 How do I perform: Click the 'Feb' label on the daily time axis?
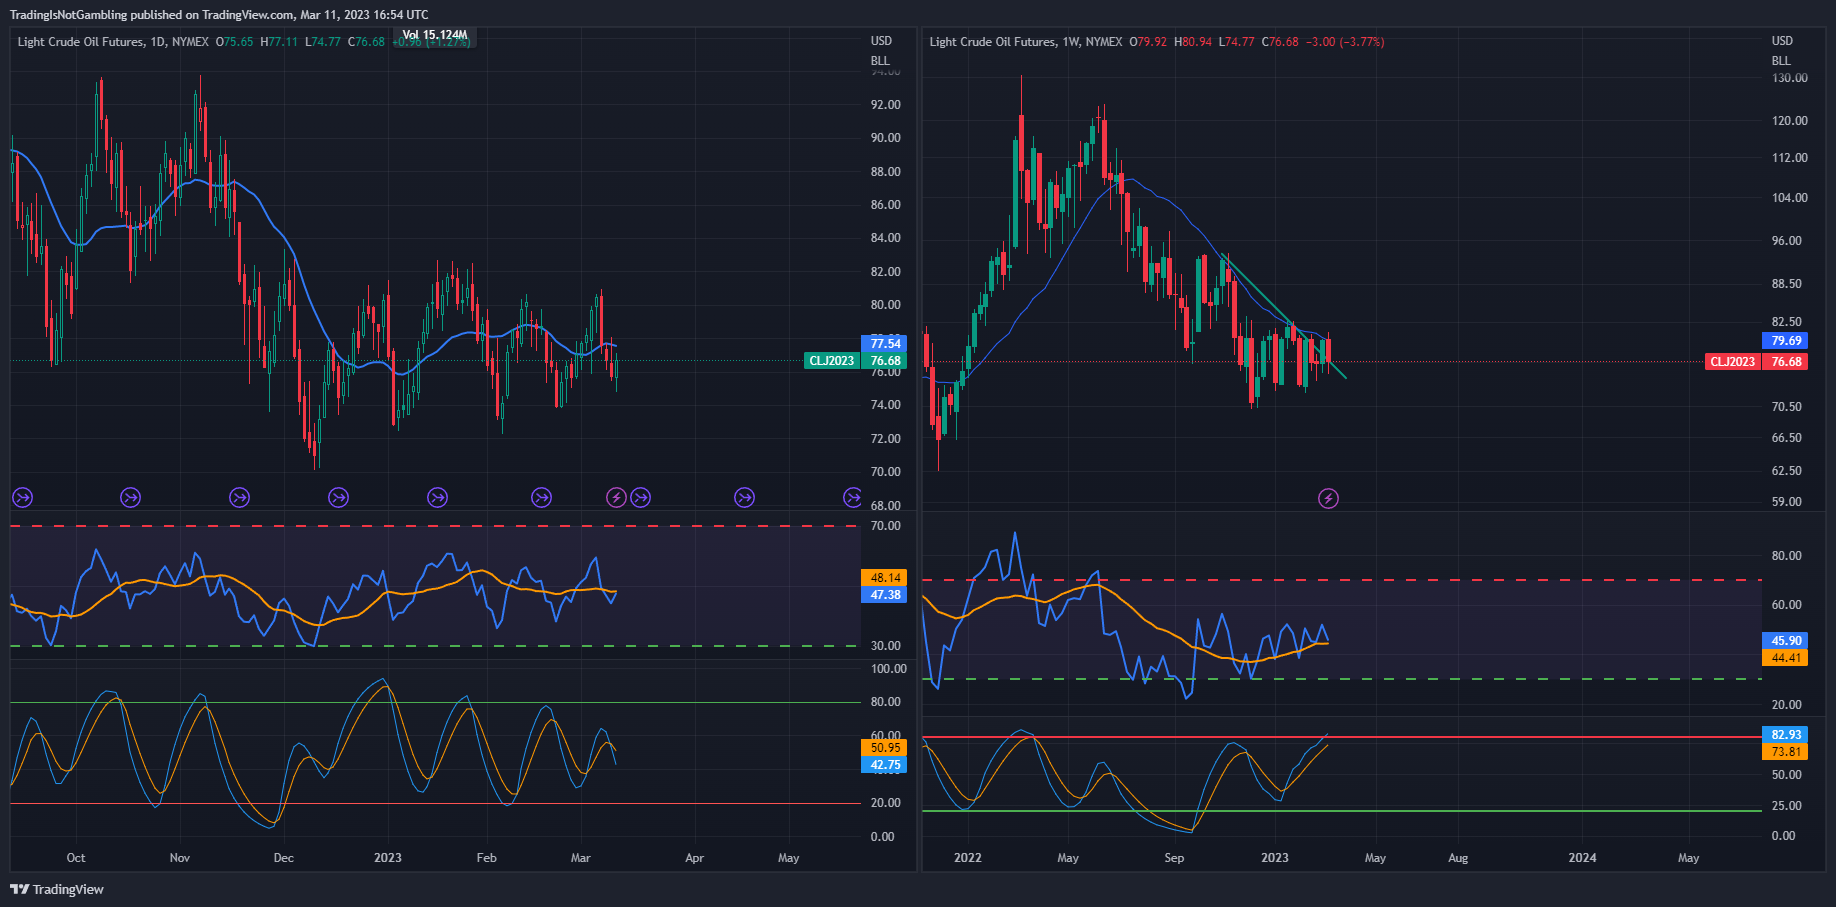(487, 858)
